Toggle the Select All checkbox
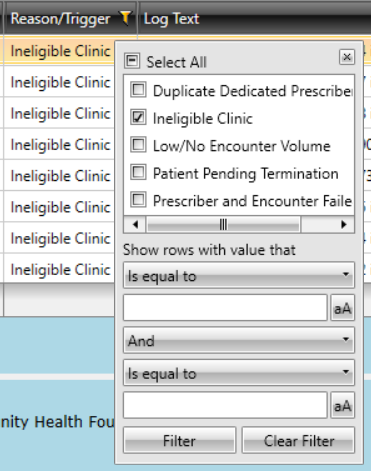 132,61
